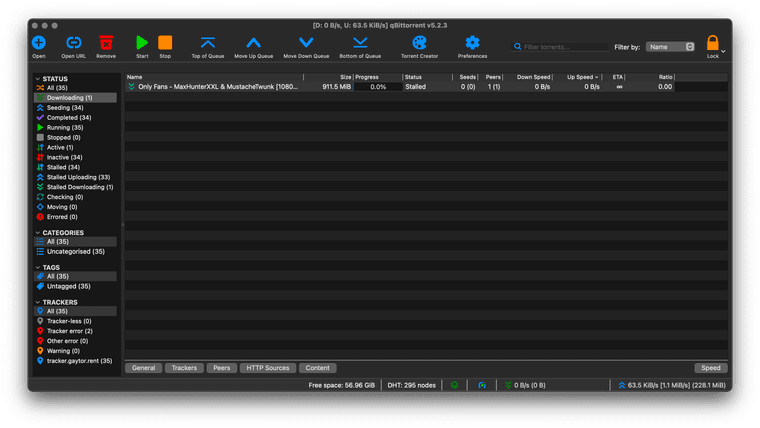Screen dimensions: 760x428
Task: Move torrent to Top of Queue
Action: point(208,43)
